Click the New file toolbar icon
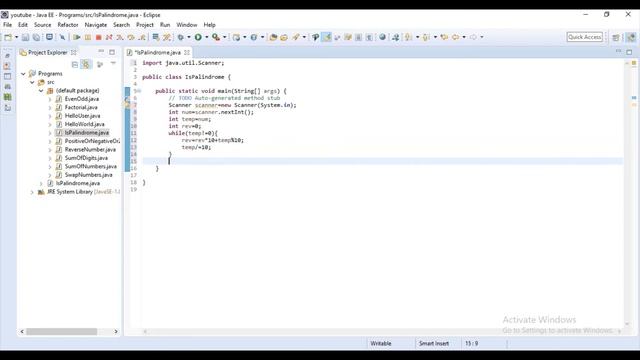Viewport: 640px width, 360px height. [x=8, y=37]
